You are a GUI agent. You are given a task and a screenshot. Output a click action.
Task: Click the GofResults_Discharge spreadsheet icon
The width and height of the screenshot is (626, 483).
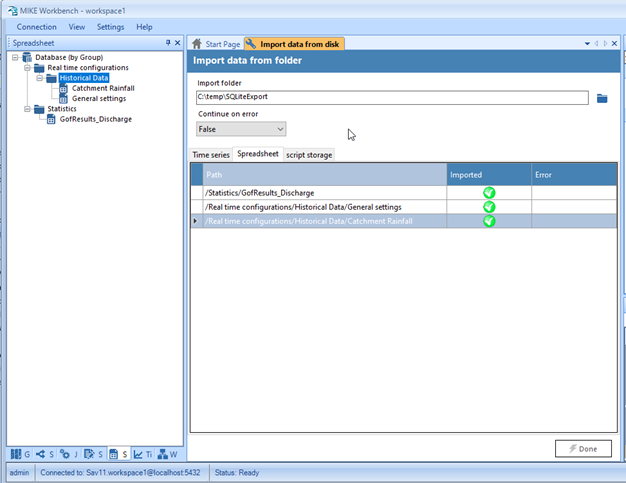[51, 119]
